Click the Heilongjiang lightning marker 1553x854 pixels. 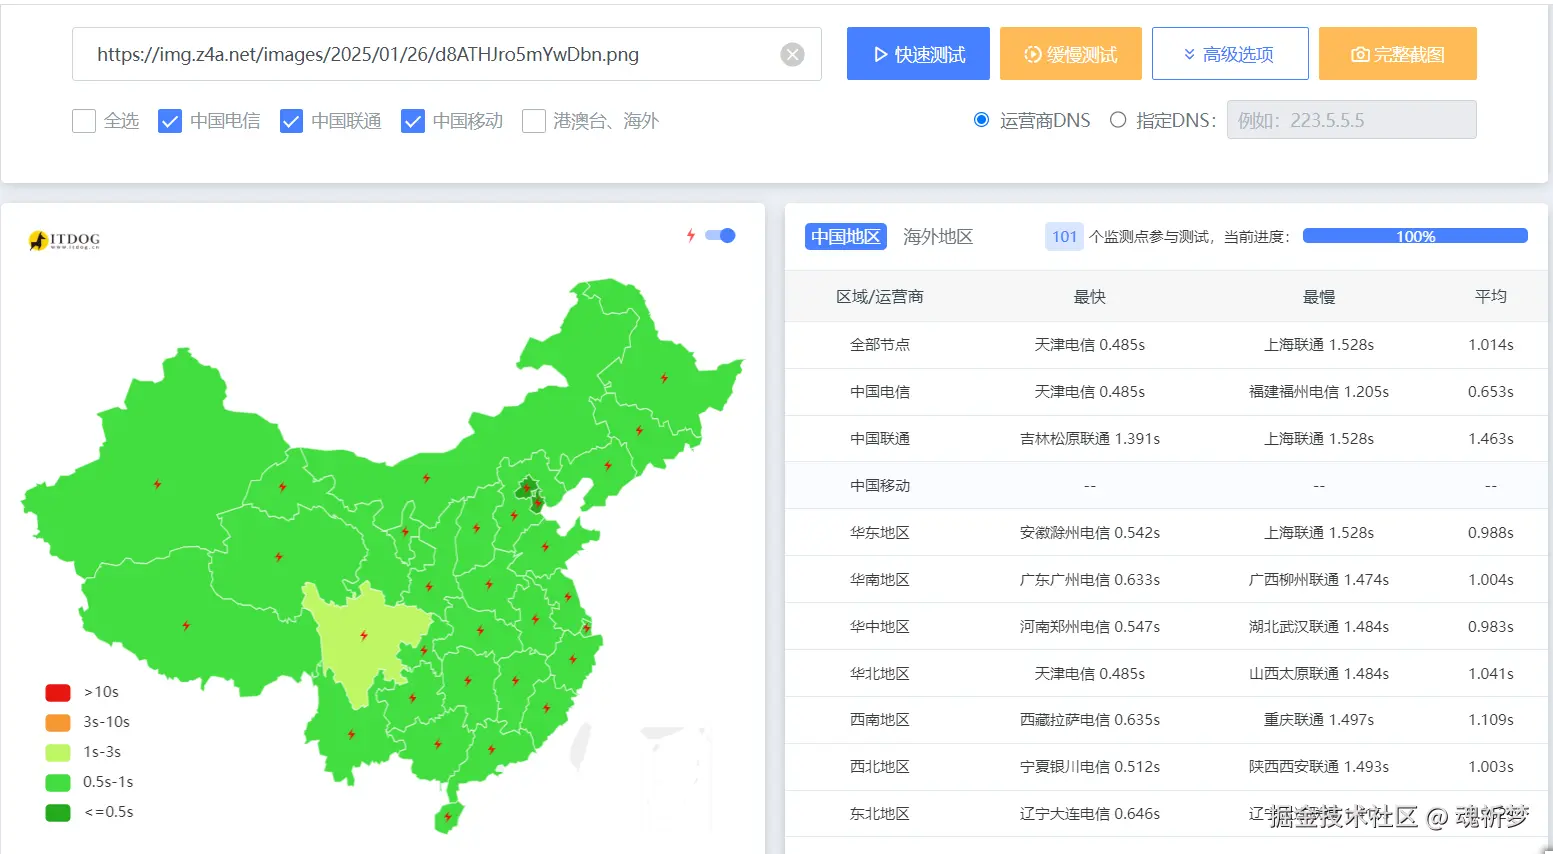664,378
